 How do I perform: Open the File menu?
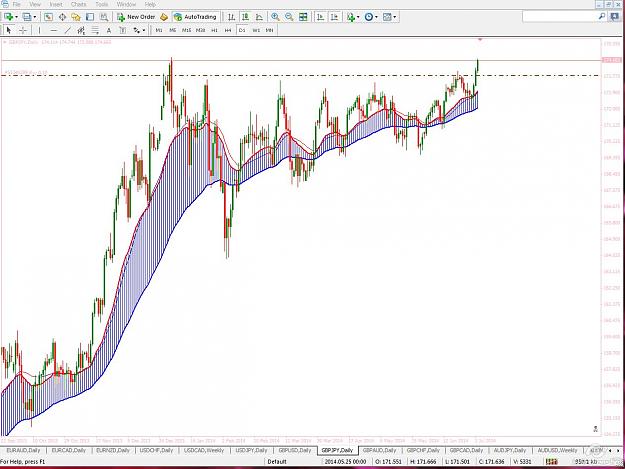pos(17,4)
